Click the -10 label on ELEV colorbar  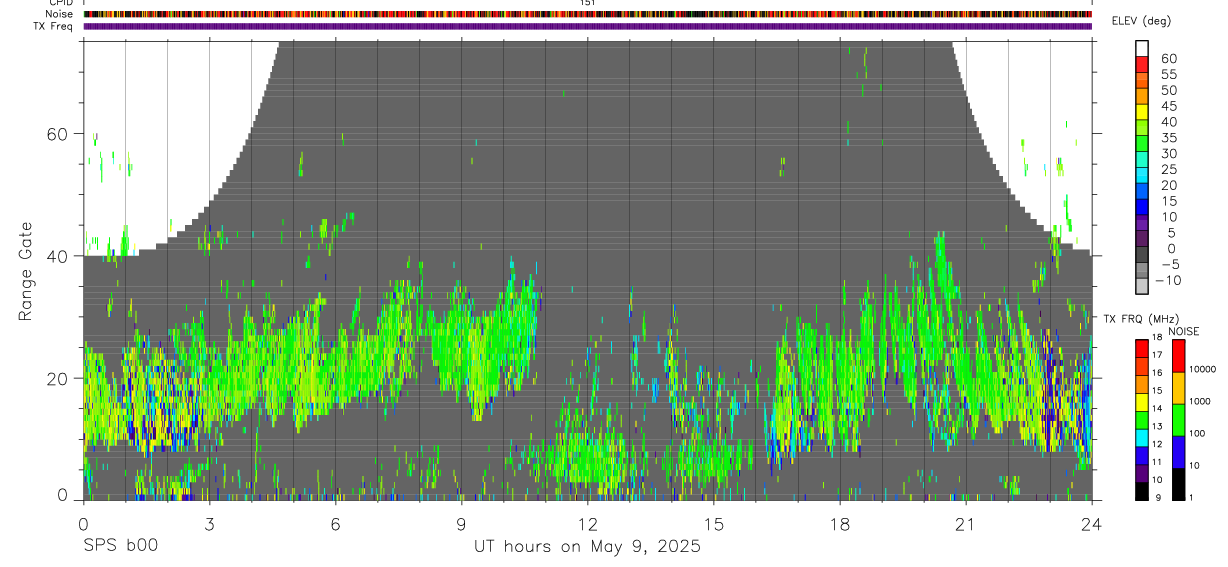click(x=1168, y=281)
